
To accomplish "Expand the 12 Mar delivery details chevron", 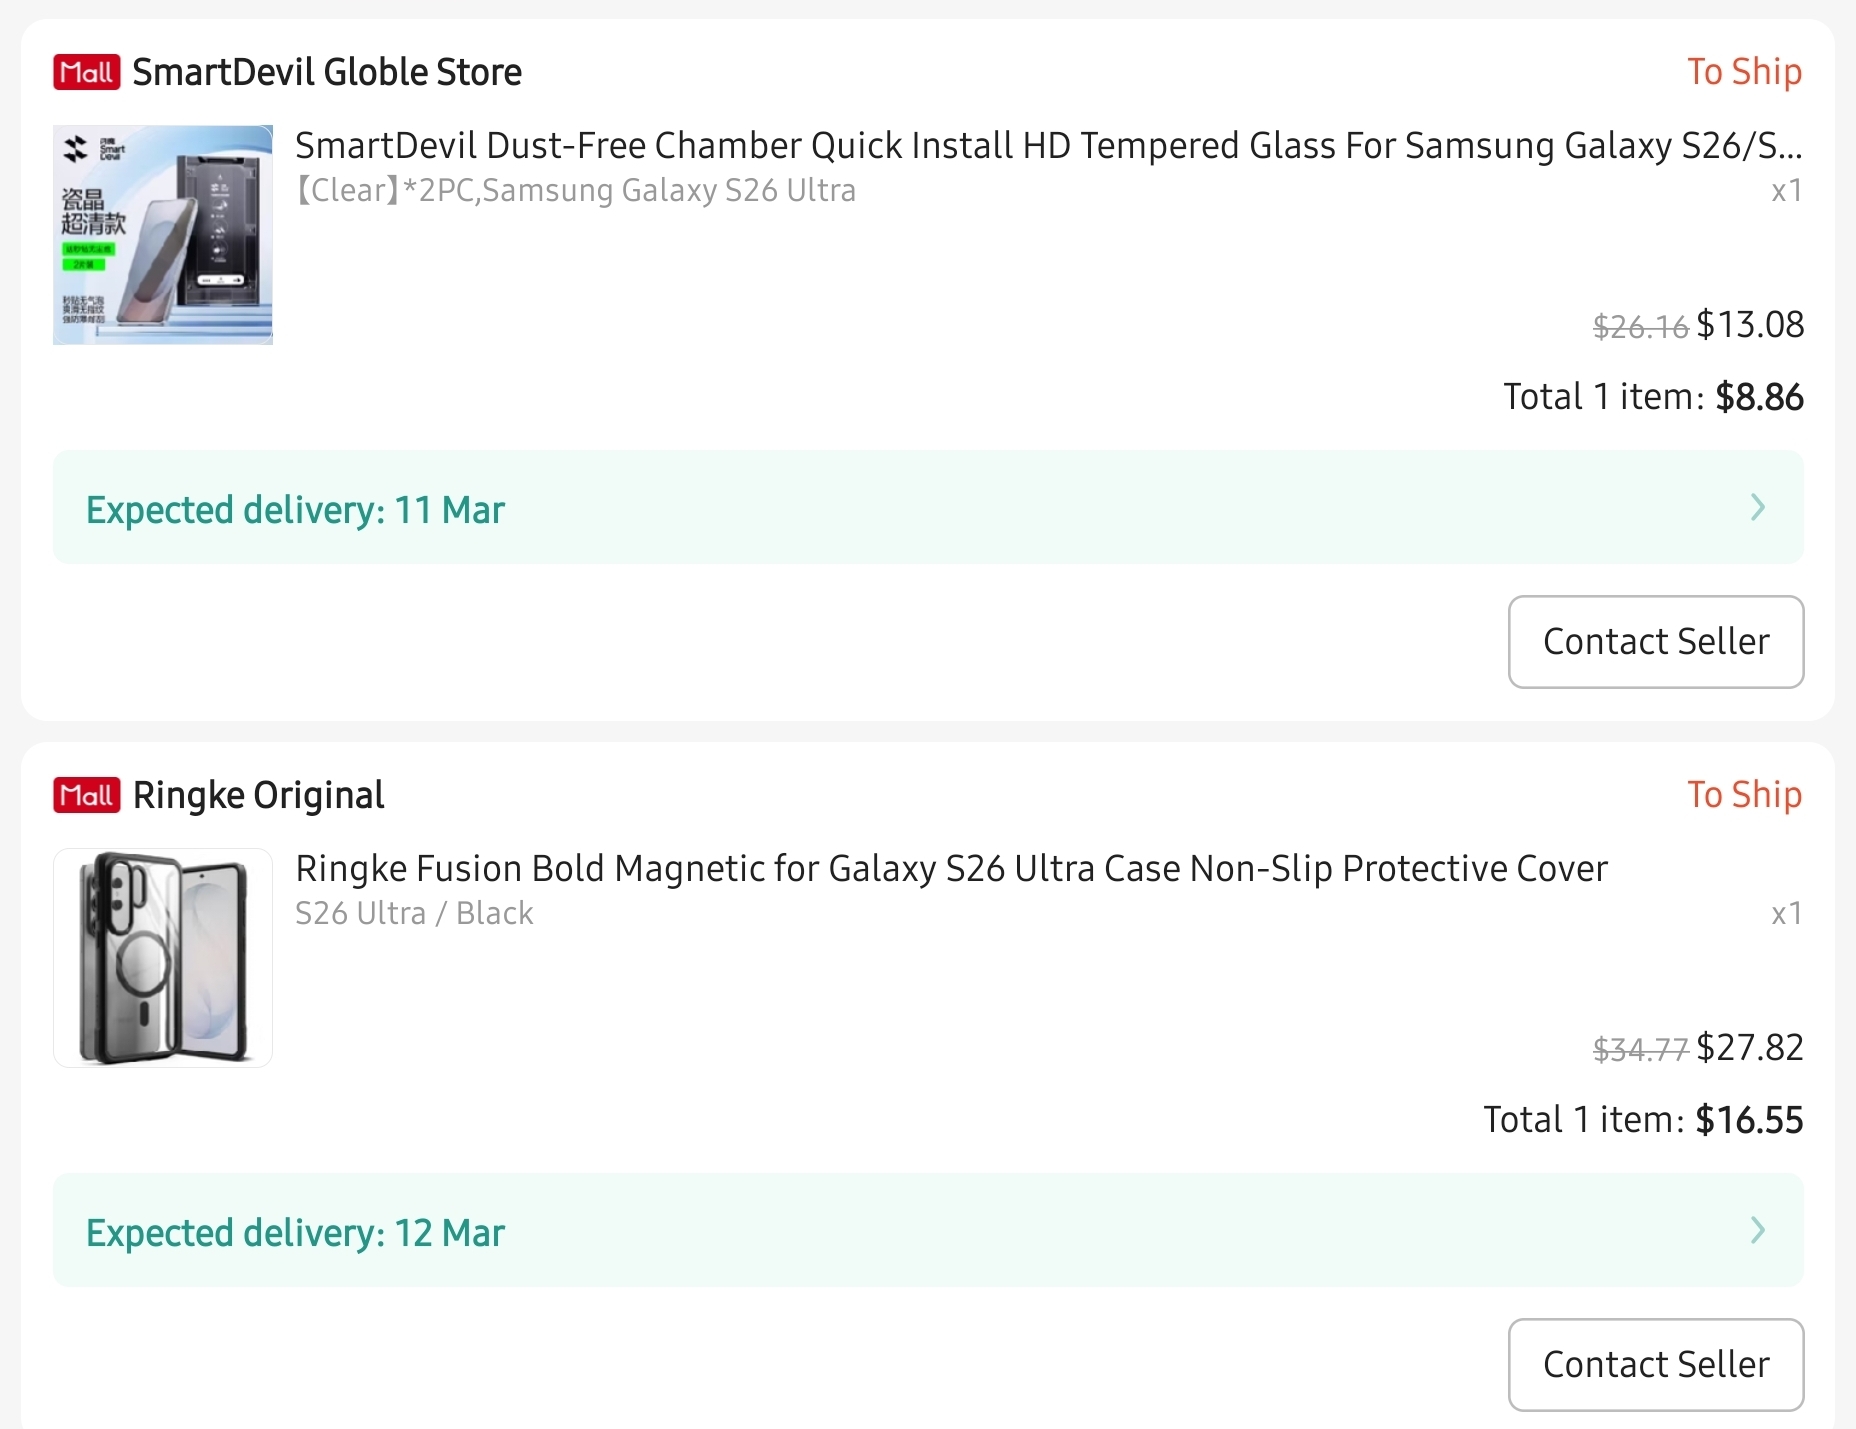I will tap(1758, 1231).
